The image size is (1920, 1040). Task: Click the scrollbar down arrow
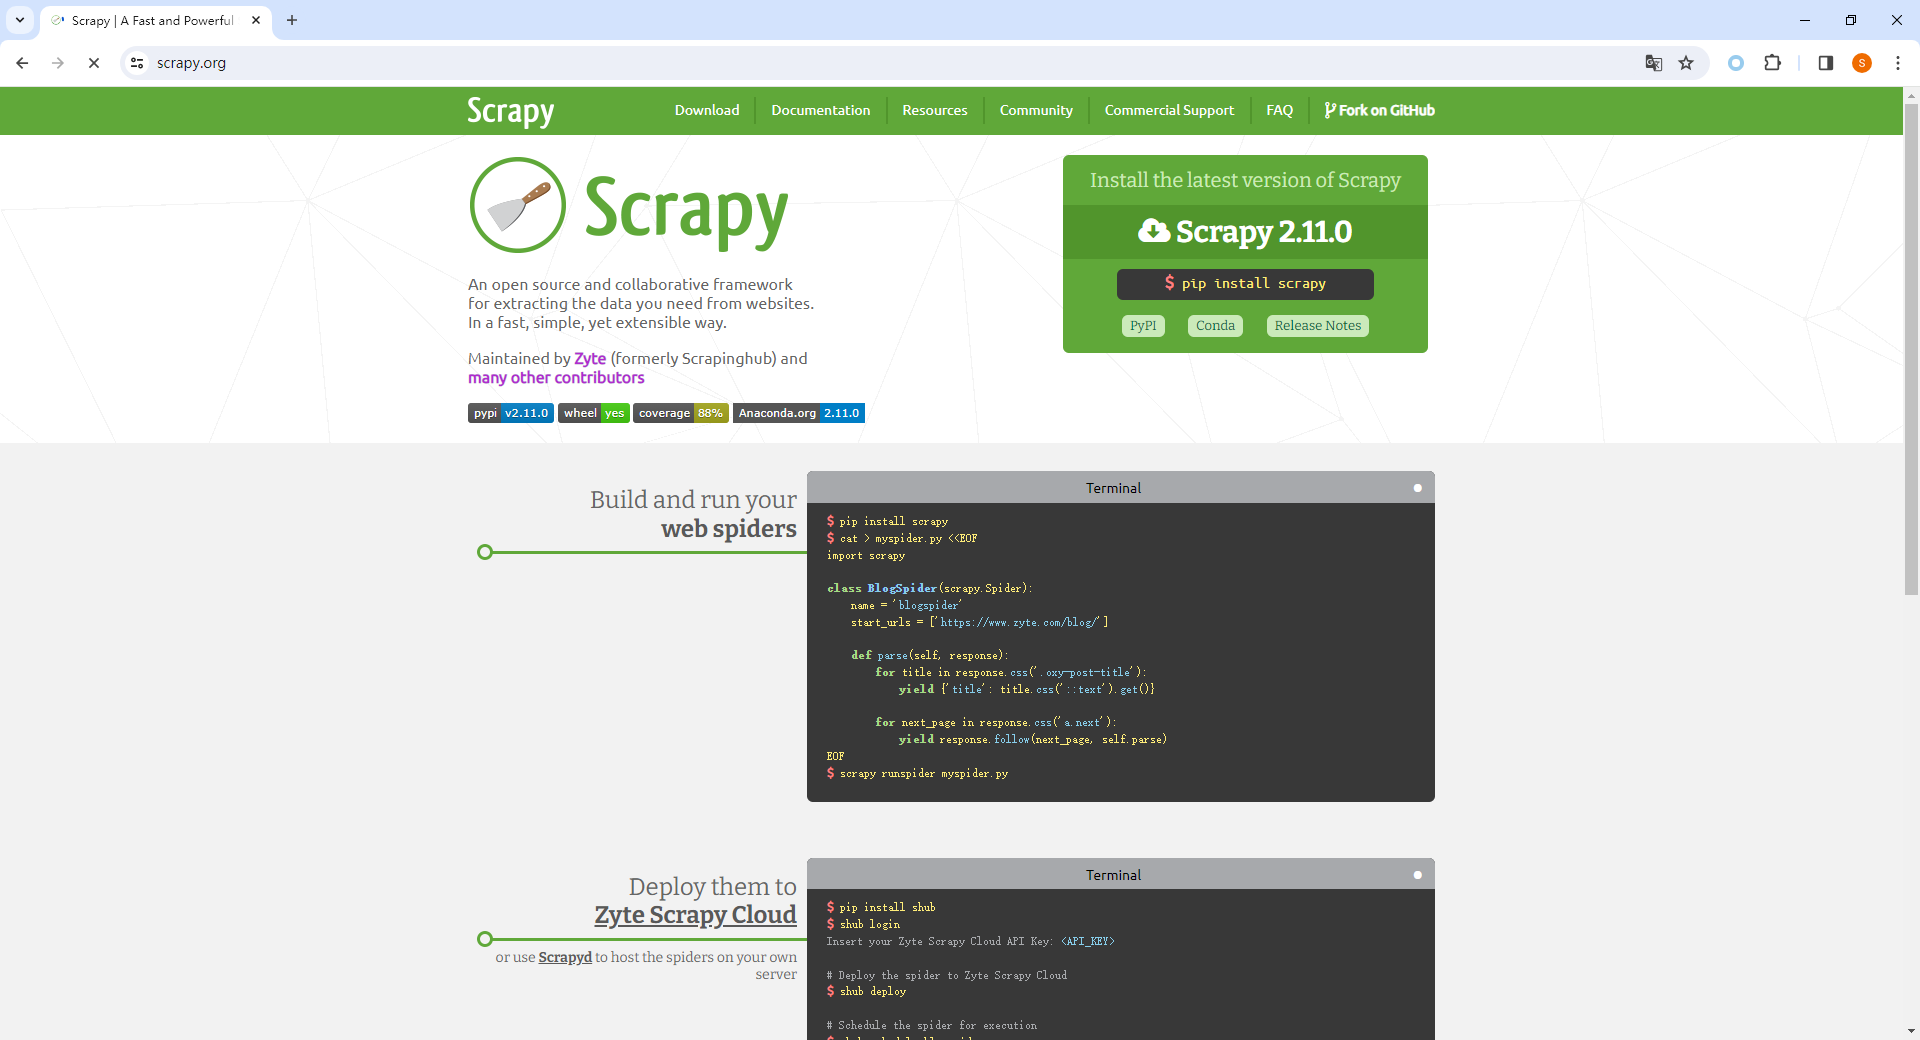(1911, 1031)
